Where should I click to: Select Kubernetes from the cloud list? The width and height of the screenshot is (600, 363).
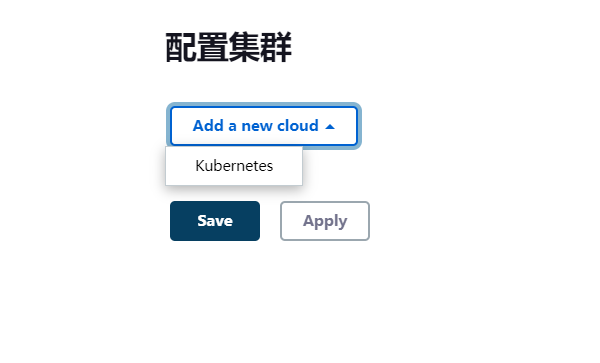pos(234,166)
